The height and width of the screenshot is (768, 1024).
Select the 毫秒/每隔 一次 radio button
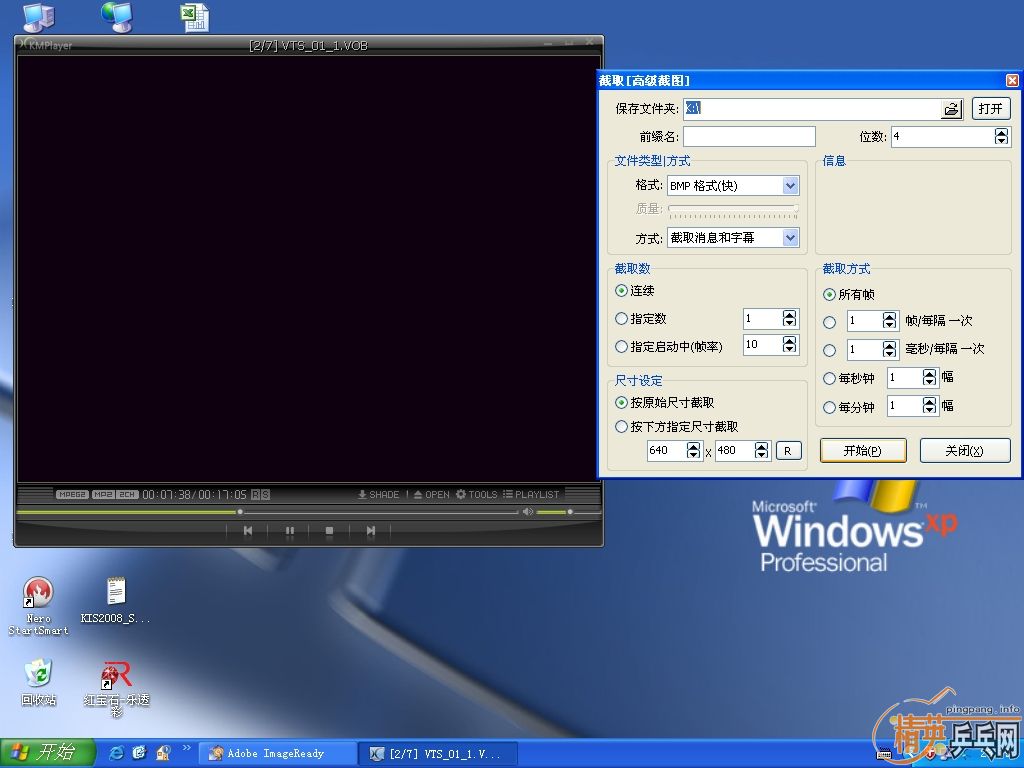(x=829, y=351)
